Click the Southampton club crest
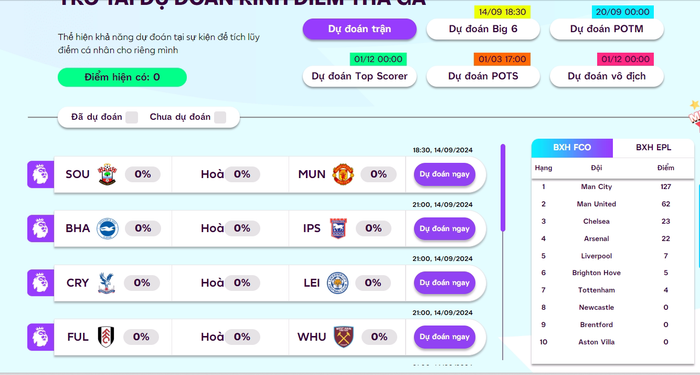Viewport: 700px width, 375px height. coord(107,174)
